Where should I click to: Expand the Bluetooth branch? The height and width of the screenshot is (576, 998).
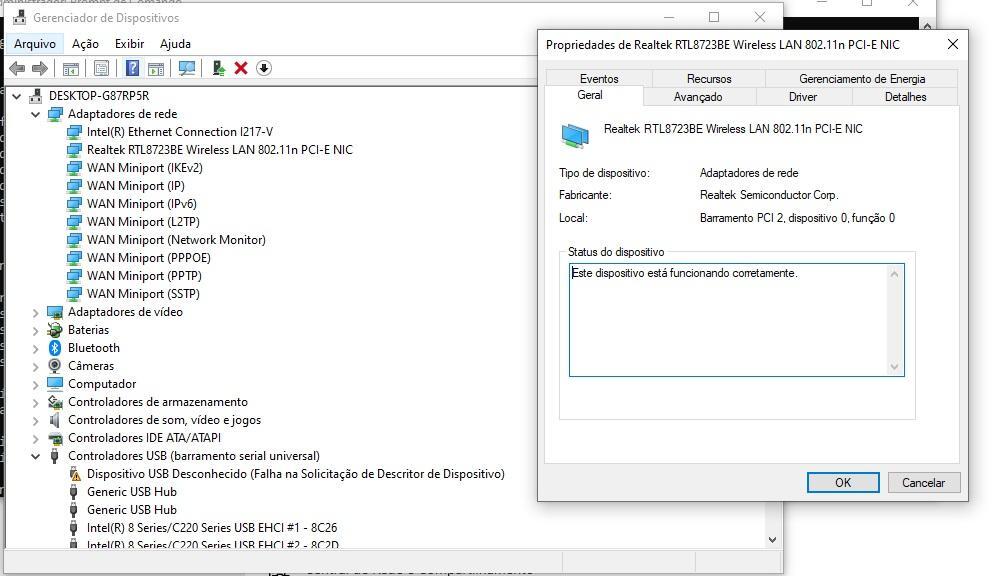pyautogui.click(x=36, y=348)
